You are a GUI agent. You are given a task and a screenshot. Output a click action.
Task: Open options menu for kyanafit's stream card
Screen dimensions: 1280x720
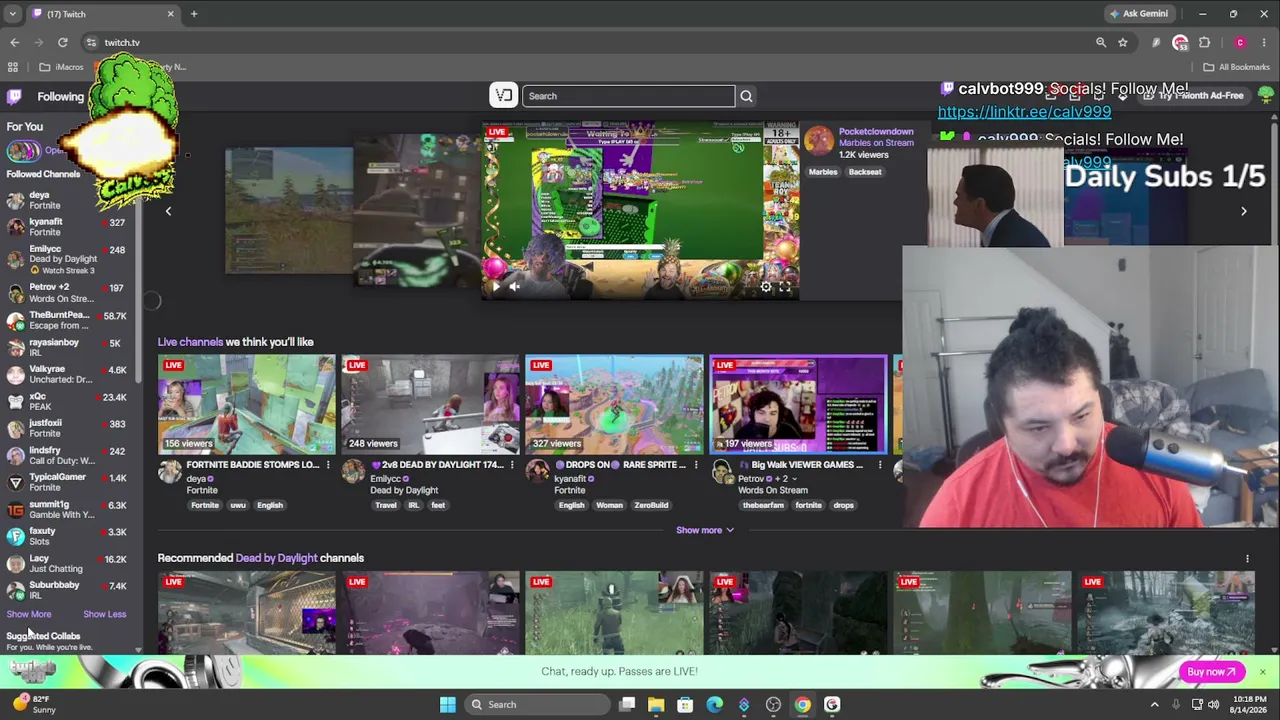point(696,465)
